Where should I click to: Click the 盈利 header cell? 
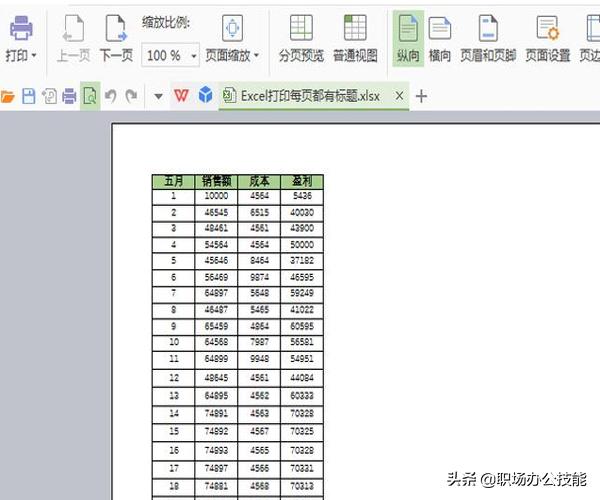302,182
